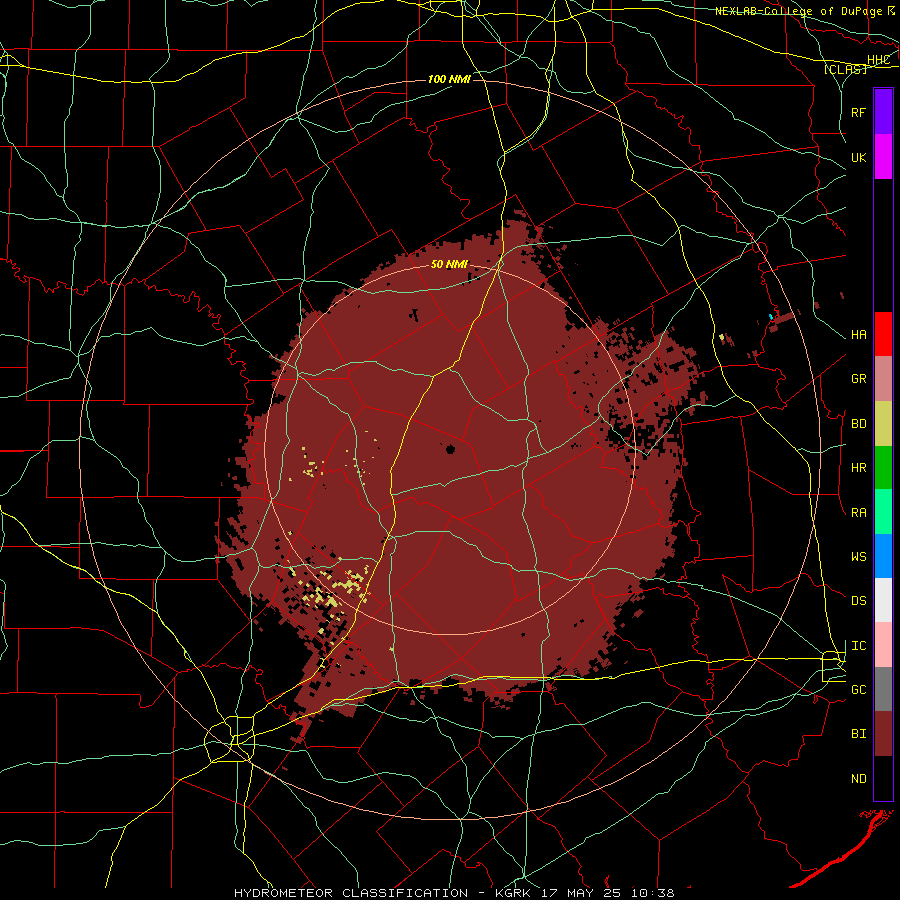Click the HR green legend swatch
Image resolution: width=900 pixels, height=900 pixels.
[x=883, y=467]
